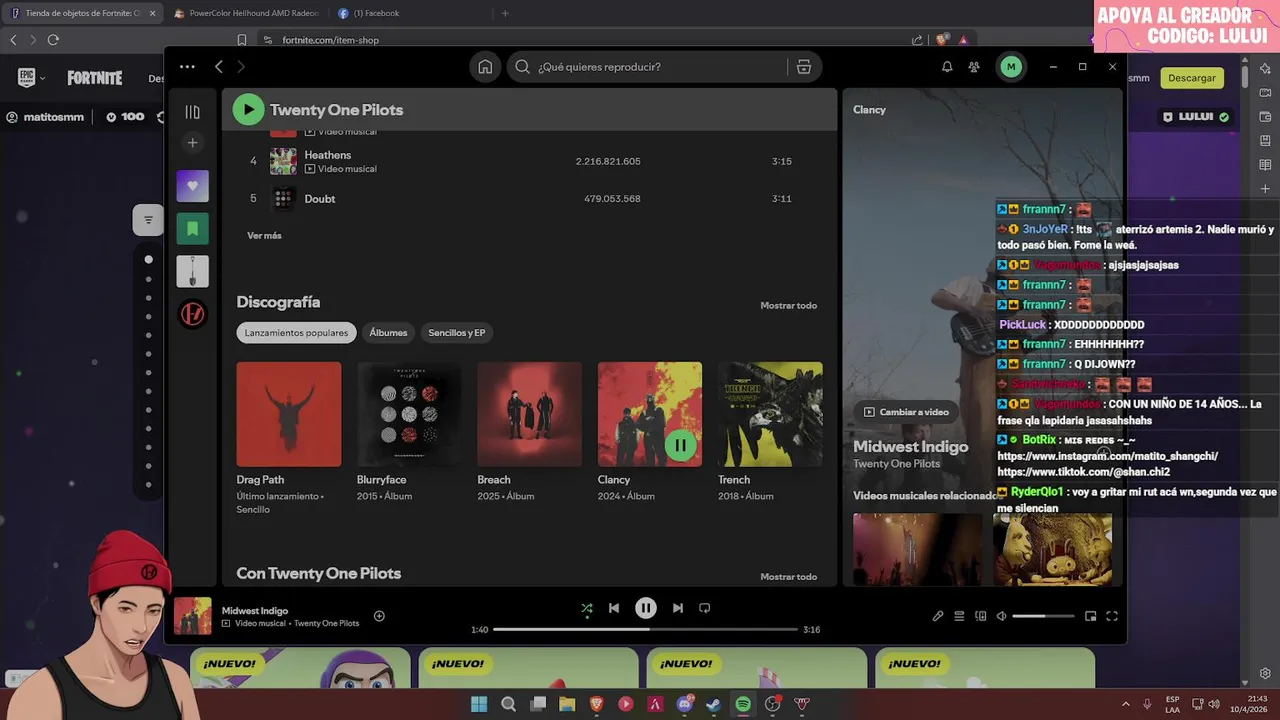Viewport: 1280px width, 720px height.
Task: Enter Spotify fullscreen view
Action: coord(1112,616)
